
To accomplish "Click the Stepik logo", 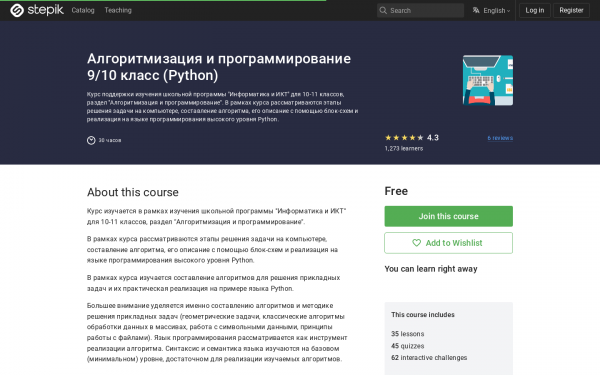I will [37, 10].
